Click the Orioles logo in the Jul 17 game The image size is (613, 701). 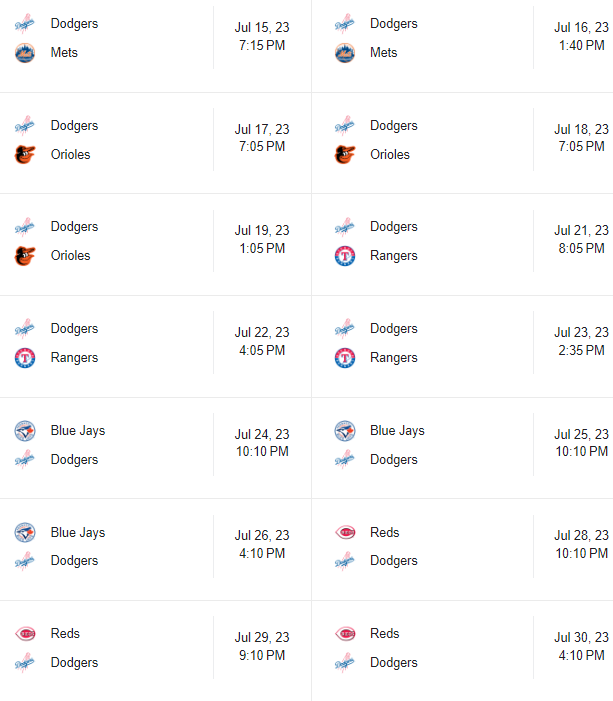pyautogui.click(x=25, y=155)
